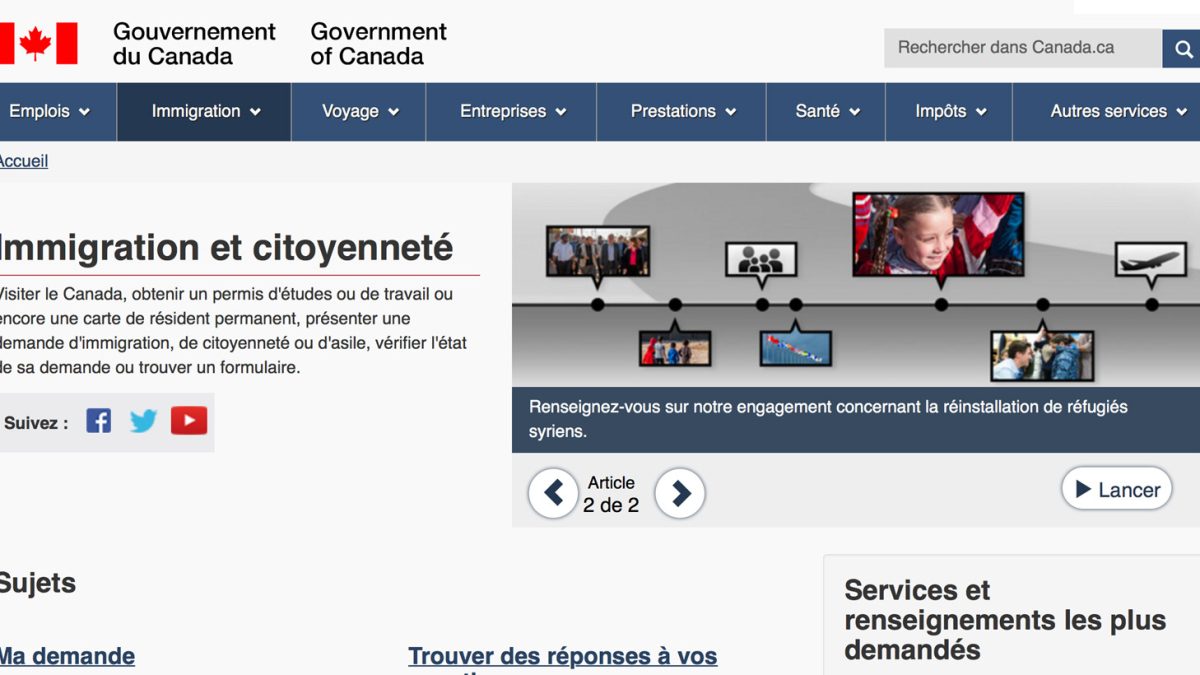Click the children on beach thumbnail
This screenshot has width=1200, height=675.
click(x=675, y=348)
